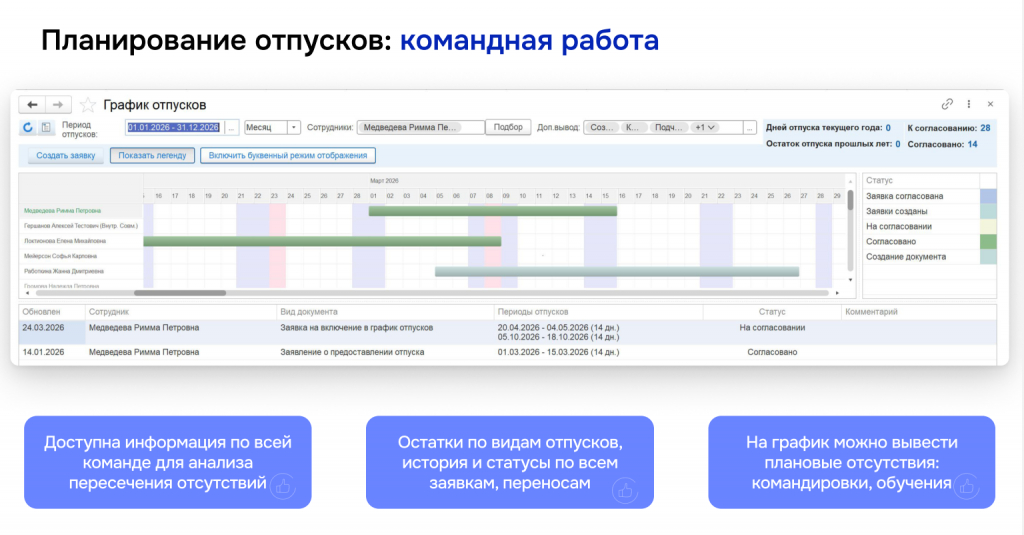Select the Подч… tag in Доп.вывод
1024x535 pixels.
point(669,127)
